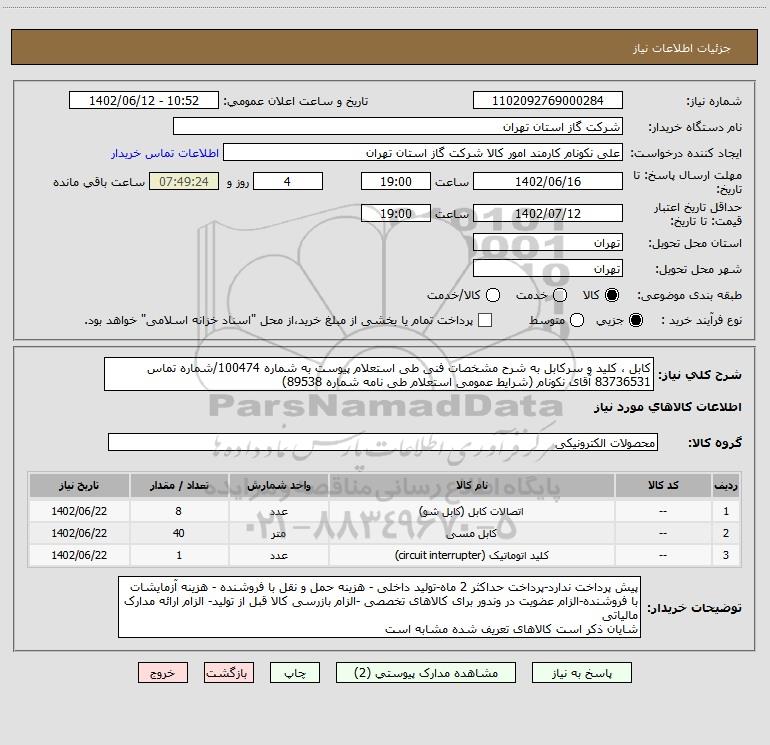Screen dimensions: 770x745
Task: Click the چاپ print button
Action: [x=295, y=673]
